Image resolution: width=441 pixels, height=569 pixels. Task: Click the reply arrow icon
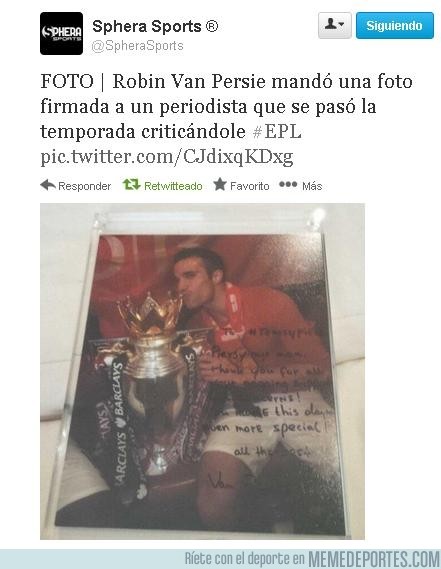(48, 185)
